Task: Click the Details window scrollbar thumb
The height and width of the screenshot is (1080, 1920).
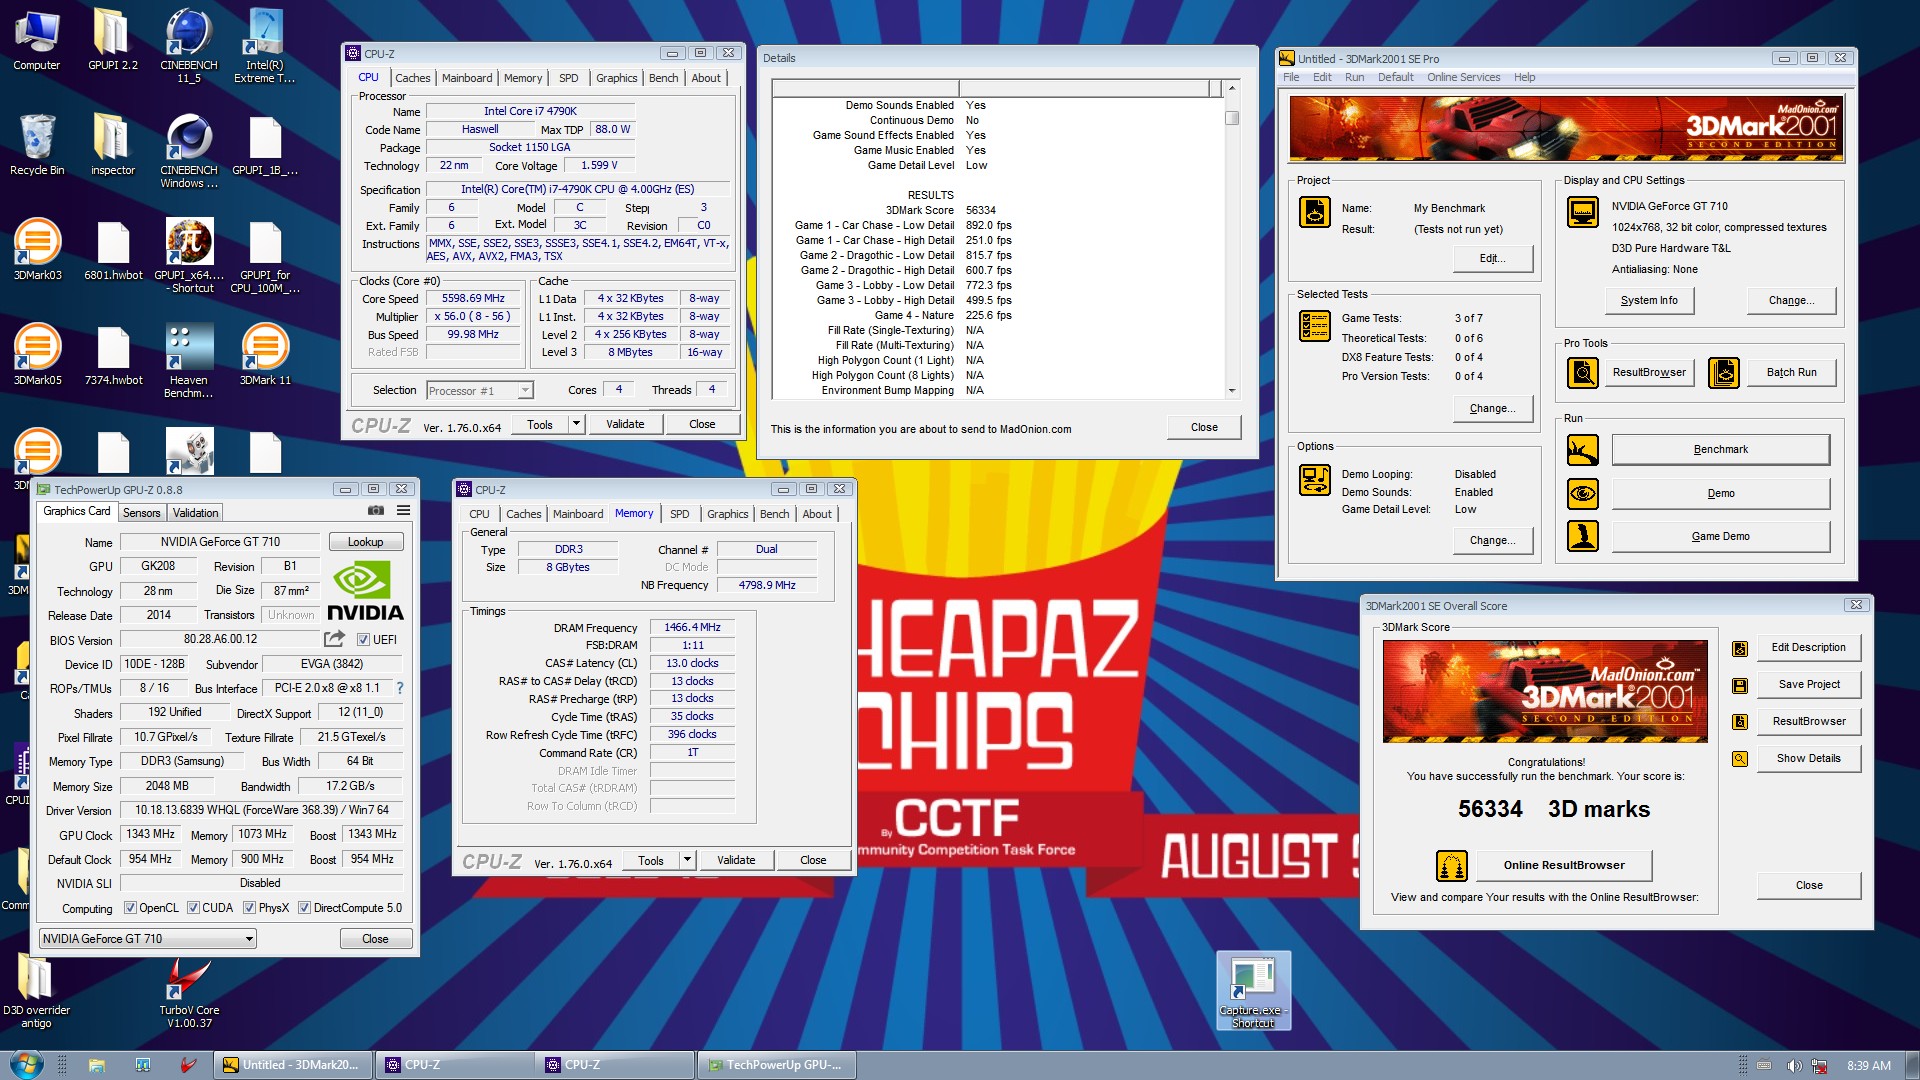Action: (1232, 118)
